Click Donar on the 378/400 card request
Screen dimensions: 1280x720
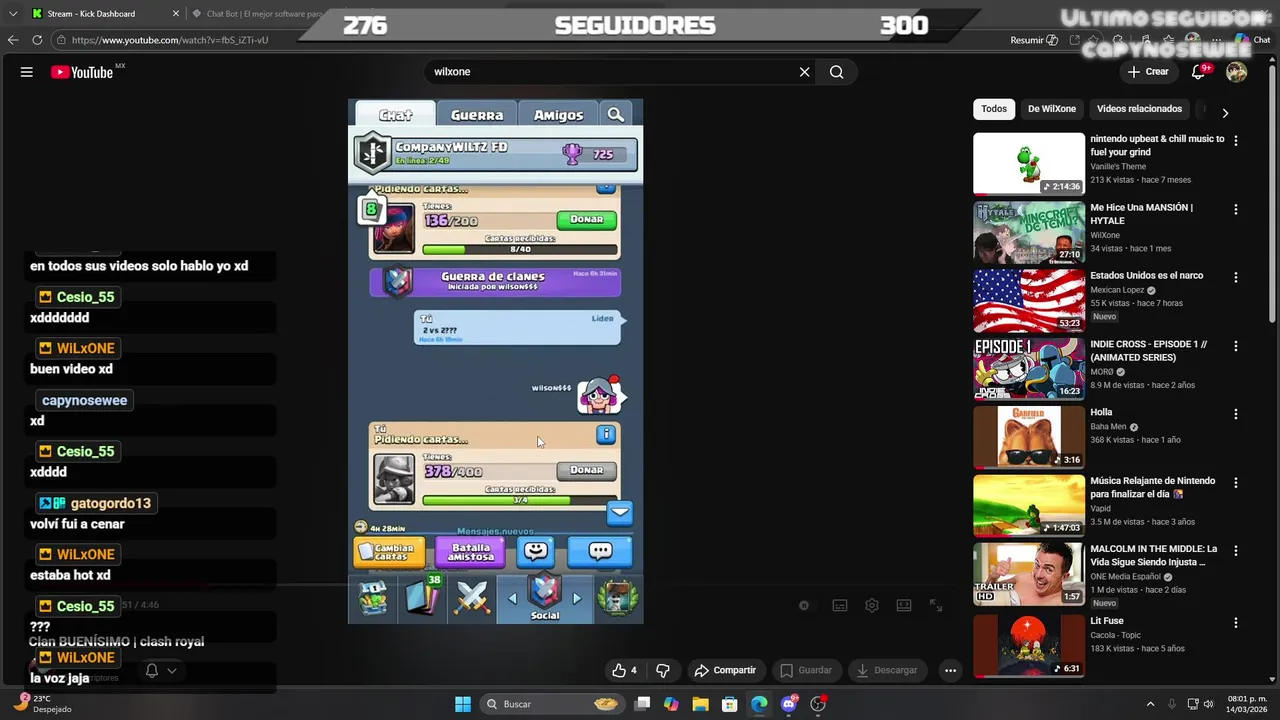tap(586, 470)
